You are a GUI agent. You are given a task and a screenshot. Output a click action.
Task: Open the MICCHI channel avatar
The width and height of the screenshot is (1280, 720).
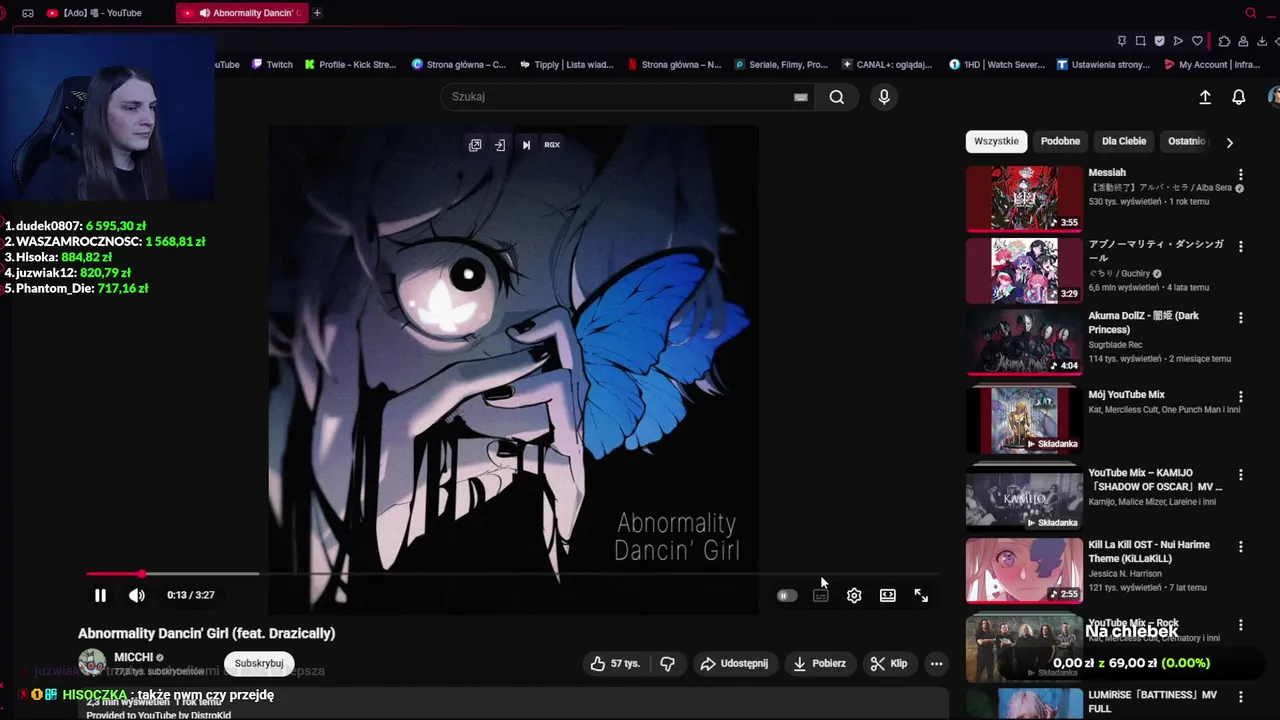92,663
